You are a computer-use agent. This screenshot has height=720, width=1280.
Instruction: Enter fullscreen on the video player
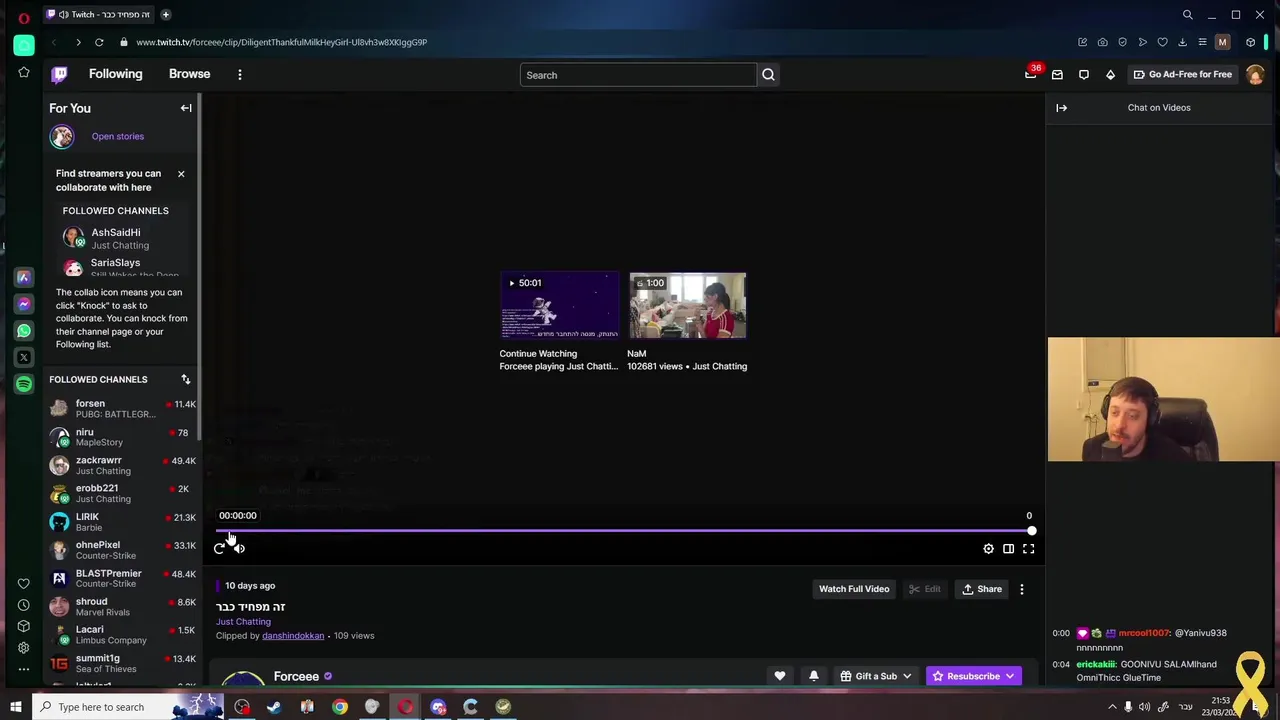pos(1028,548)
